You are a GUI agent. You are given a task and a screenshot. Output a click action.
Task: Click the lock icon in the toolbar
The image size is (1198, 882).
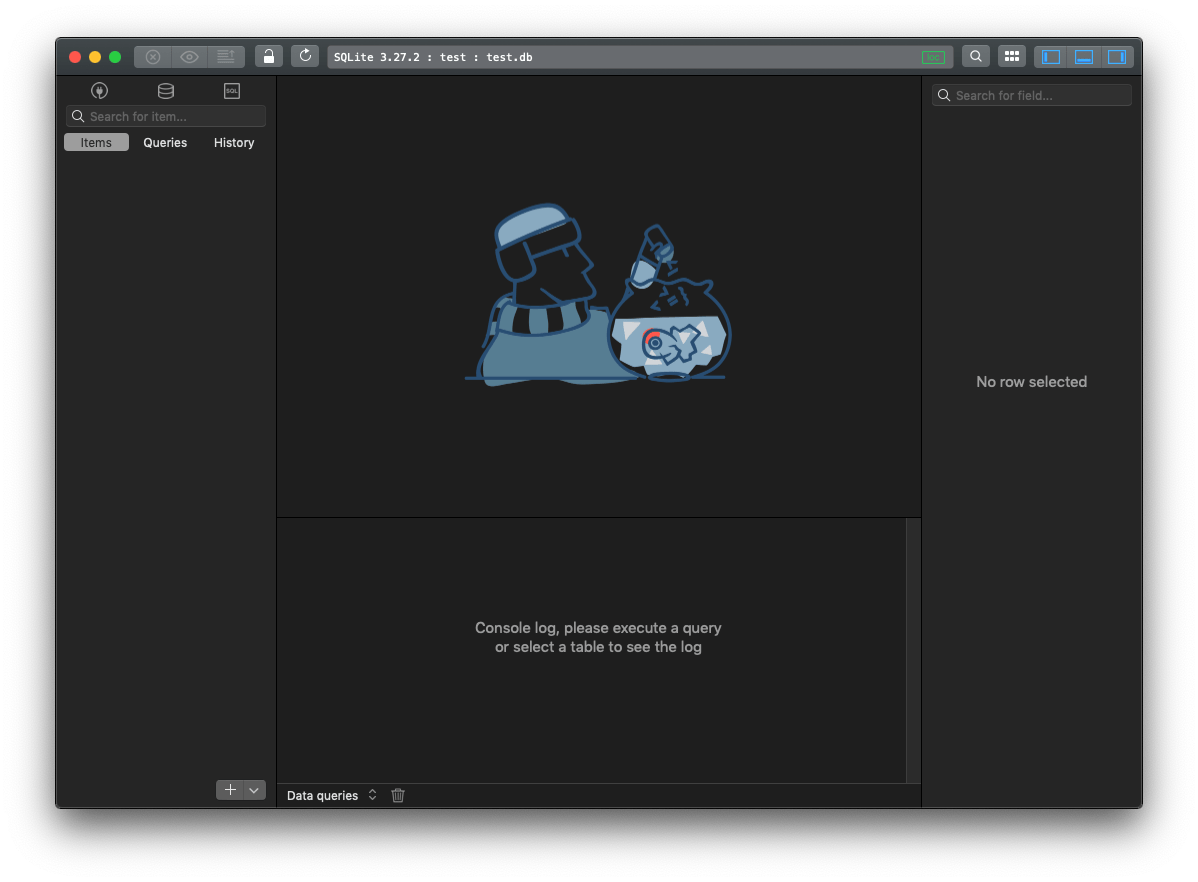(x=269, y=57)
